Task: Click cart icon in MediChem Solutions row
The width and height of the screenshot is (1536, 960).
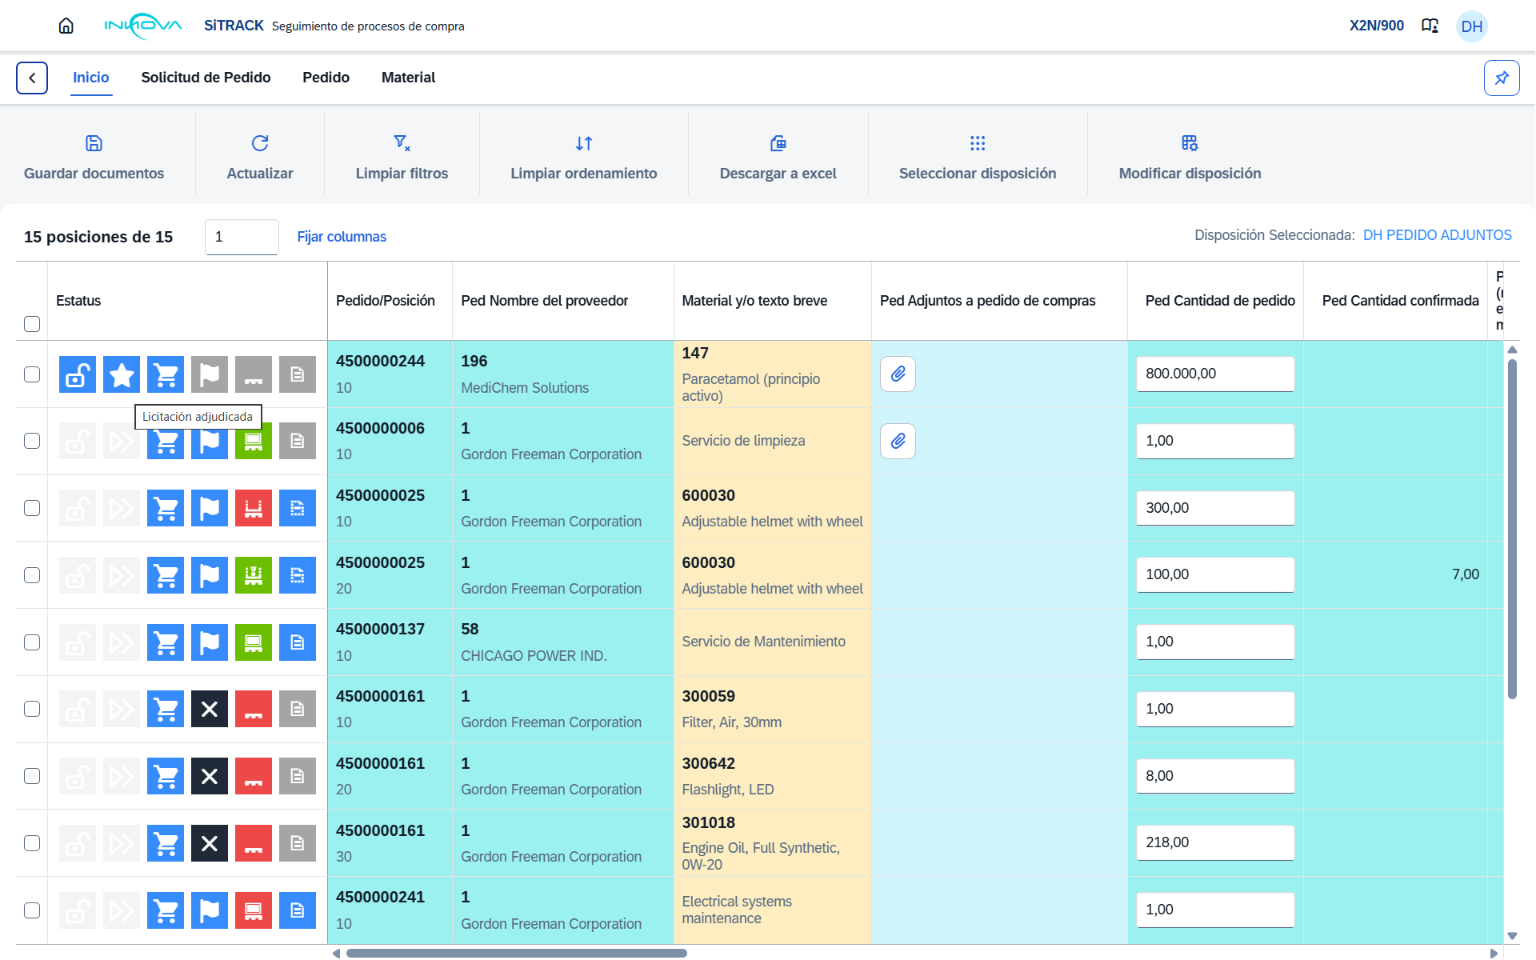Action: (166, 375)
